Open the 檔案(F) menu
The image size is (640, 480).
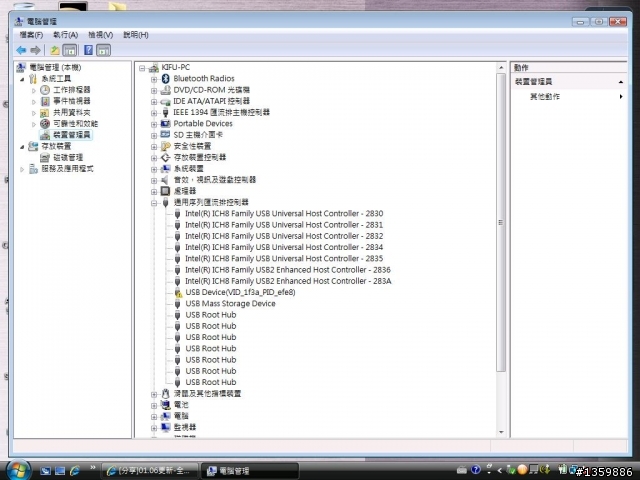pos(31,35)
